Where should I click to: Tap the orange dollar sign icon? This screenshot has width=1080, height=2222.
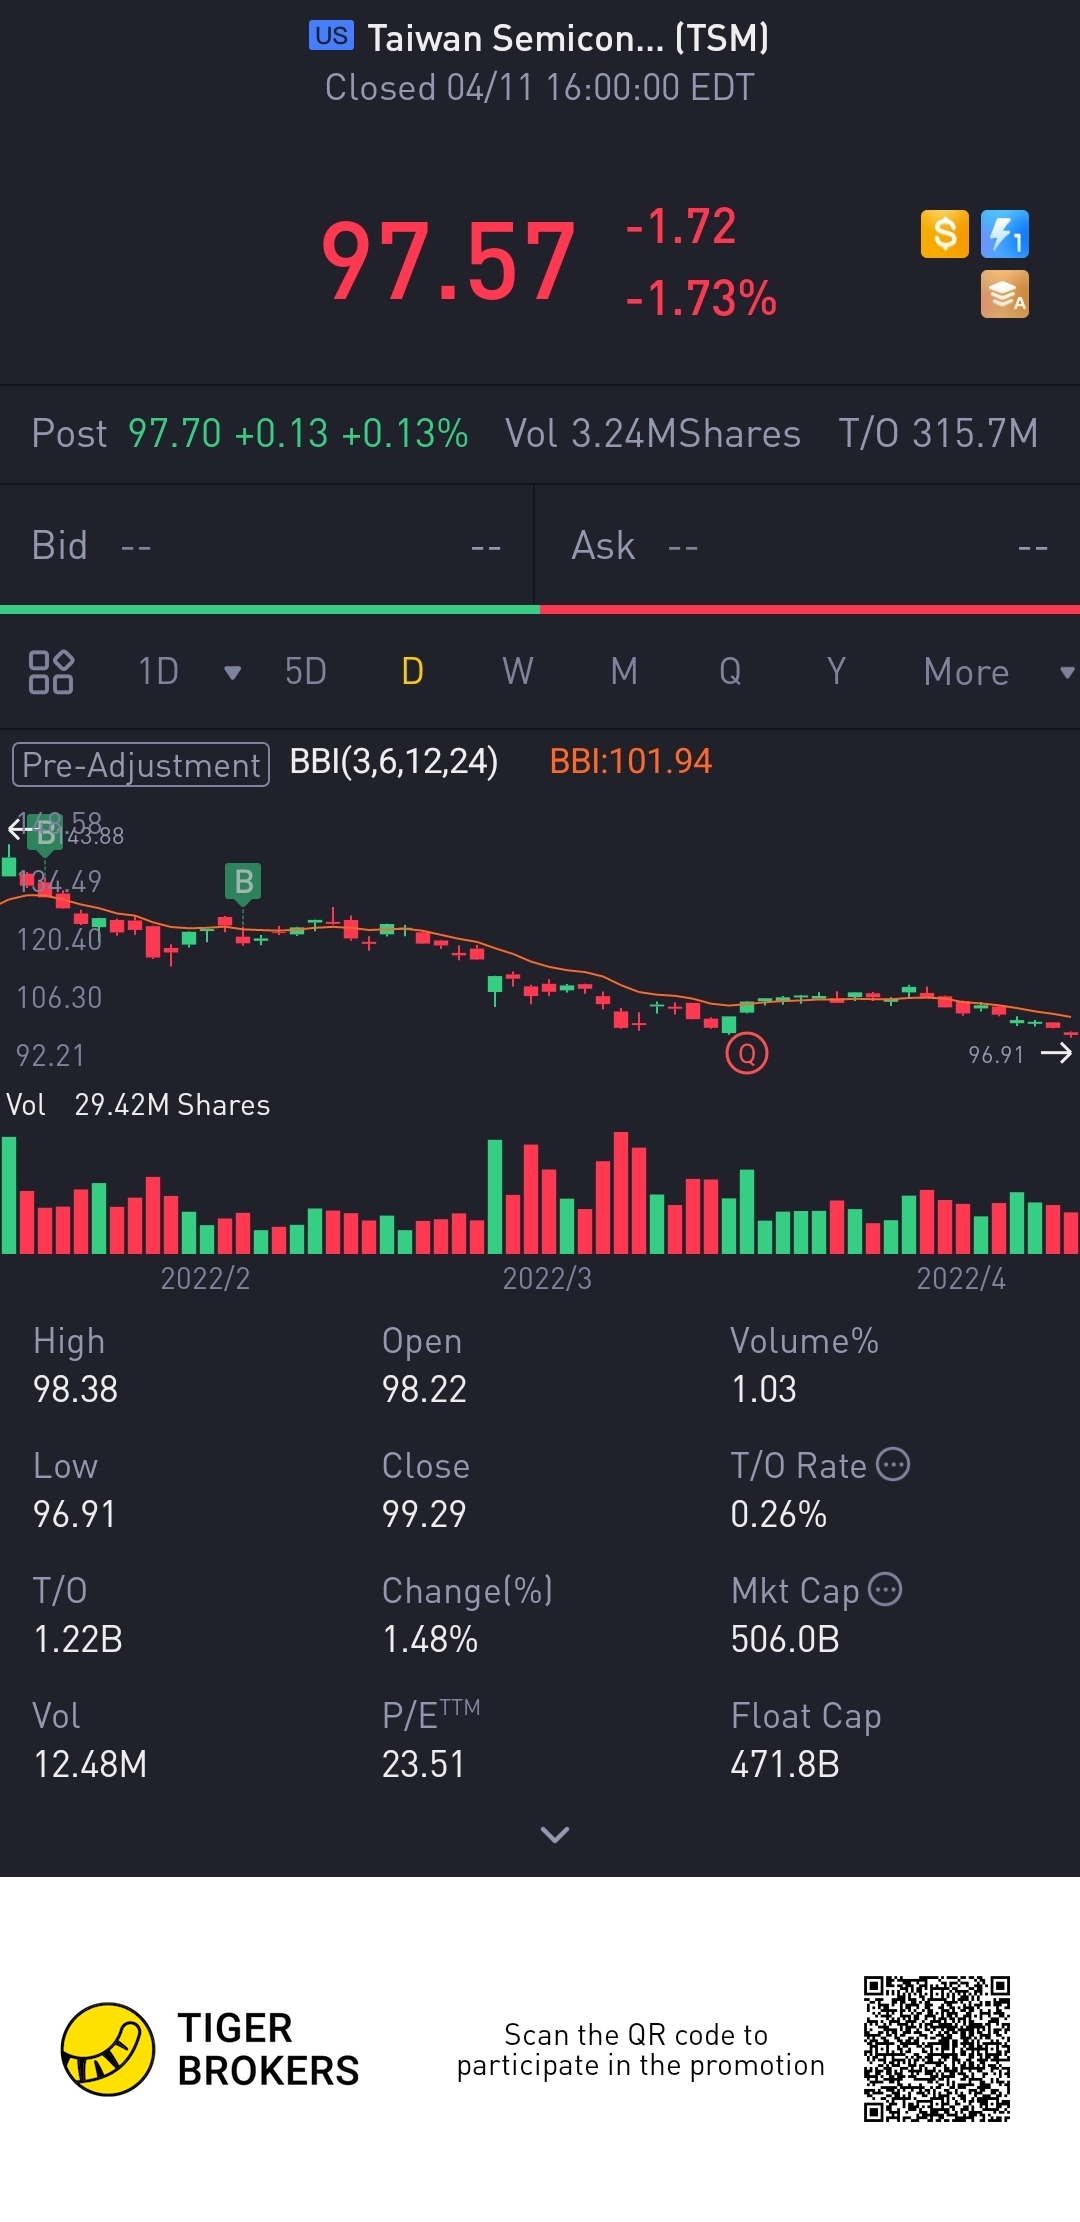(x=944, y=234)
